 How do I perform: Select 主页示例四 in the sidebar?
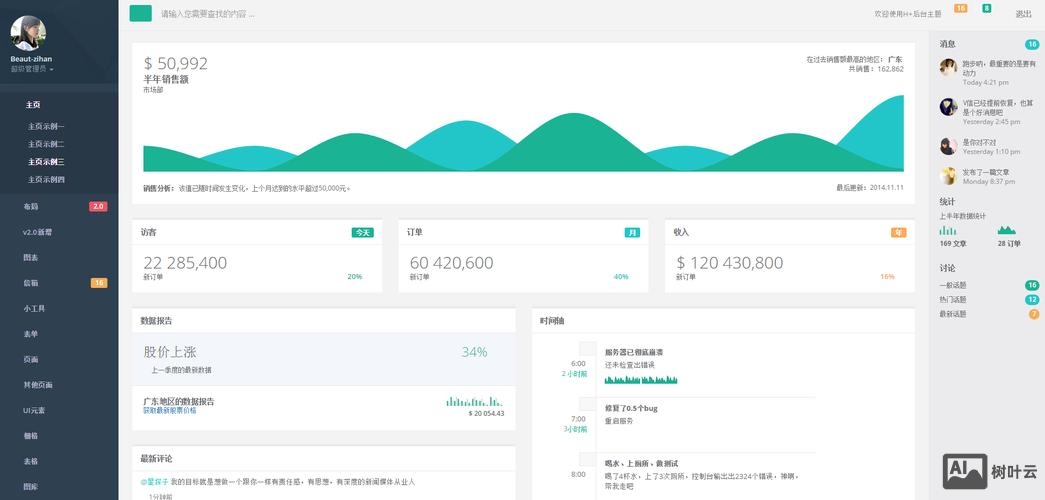46,179
